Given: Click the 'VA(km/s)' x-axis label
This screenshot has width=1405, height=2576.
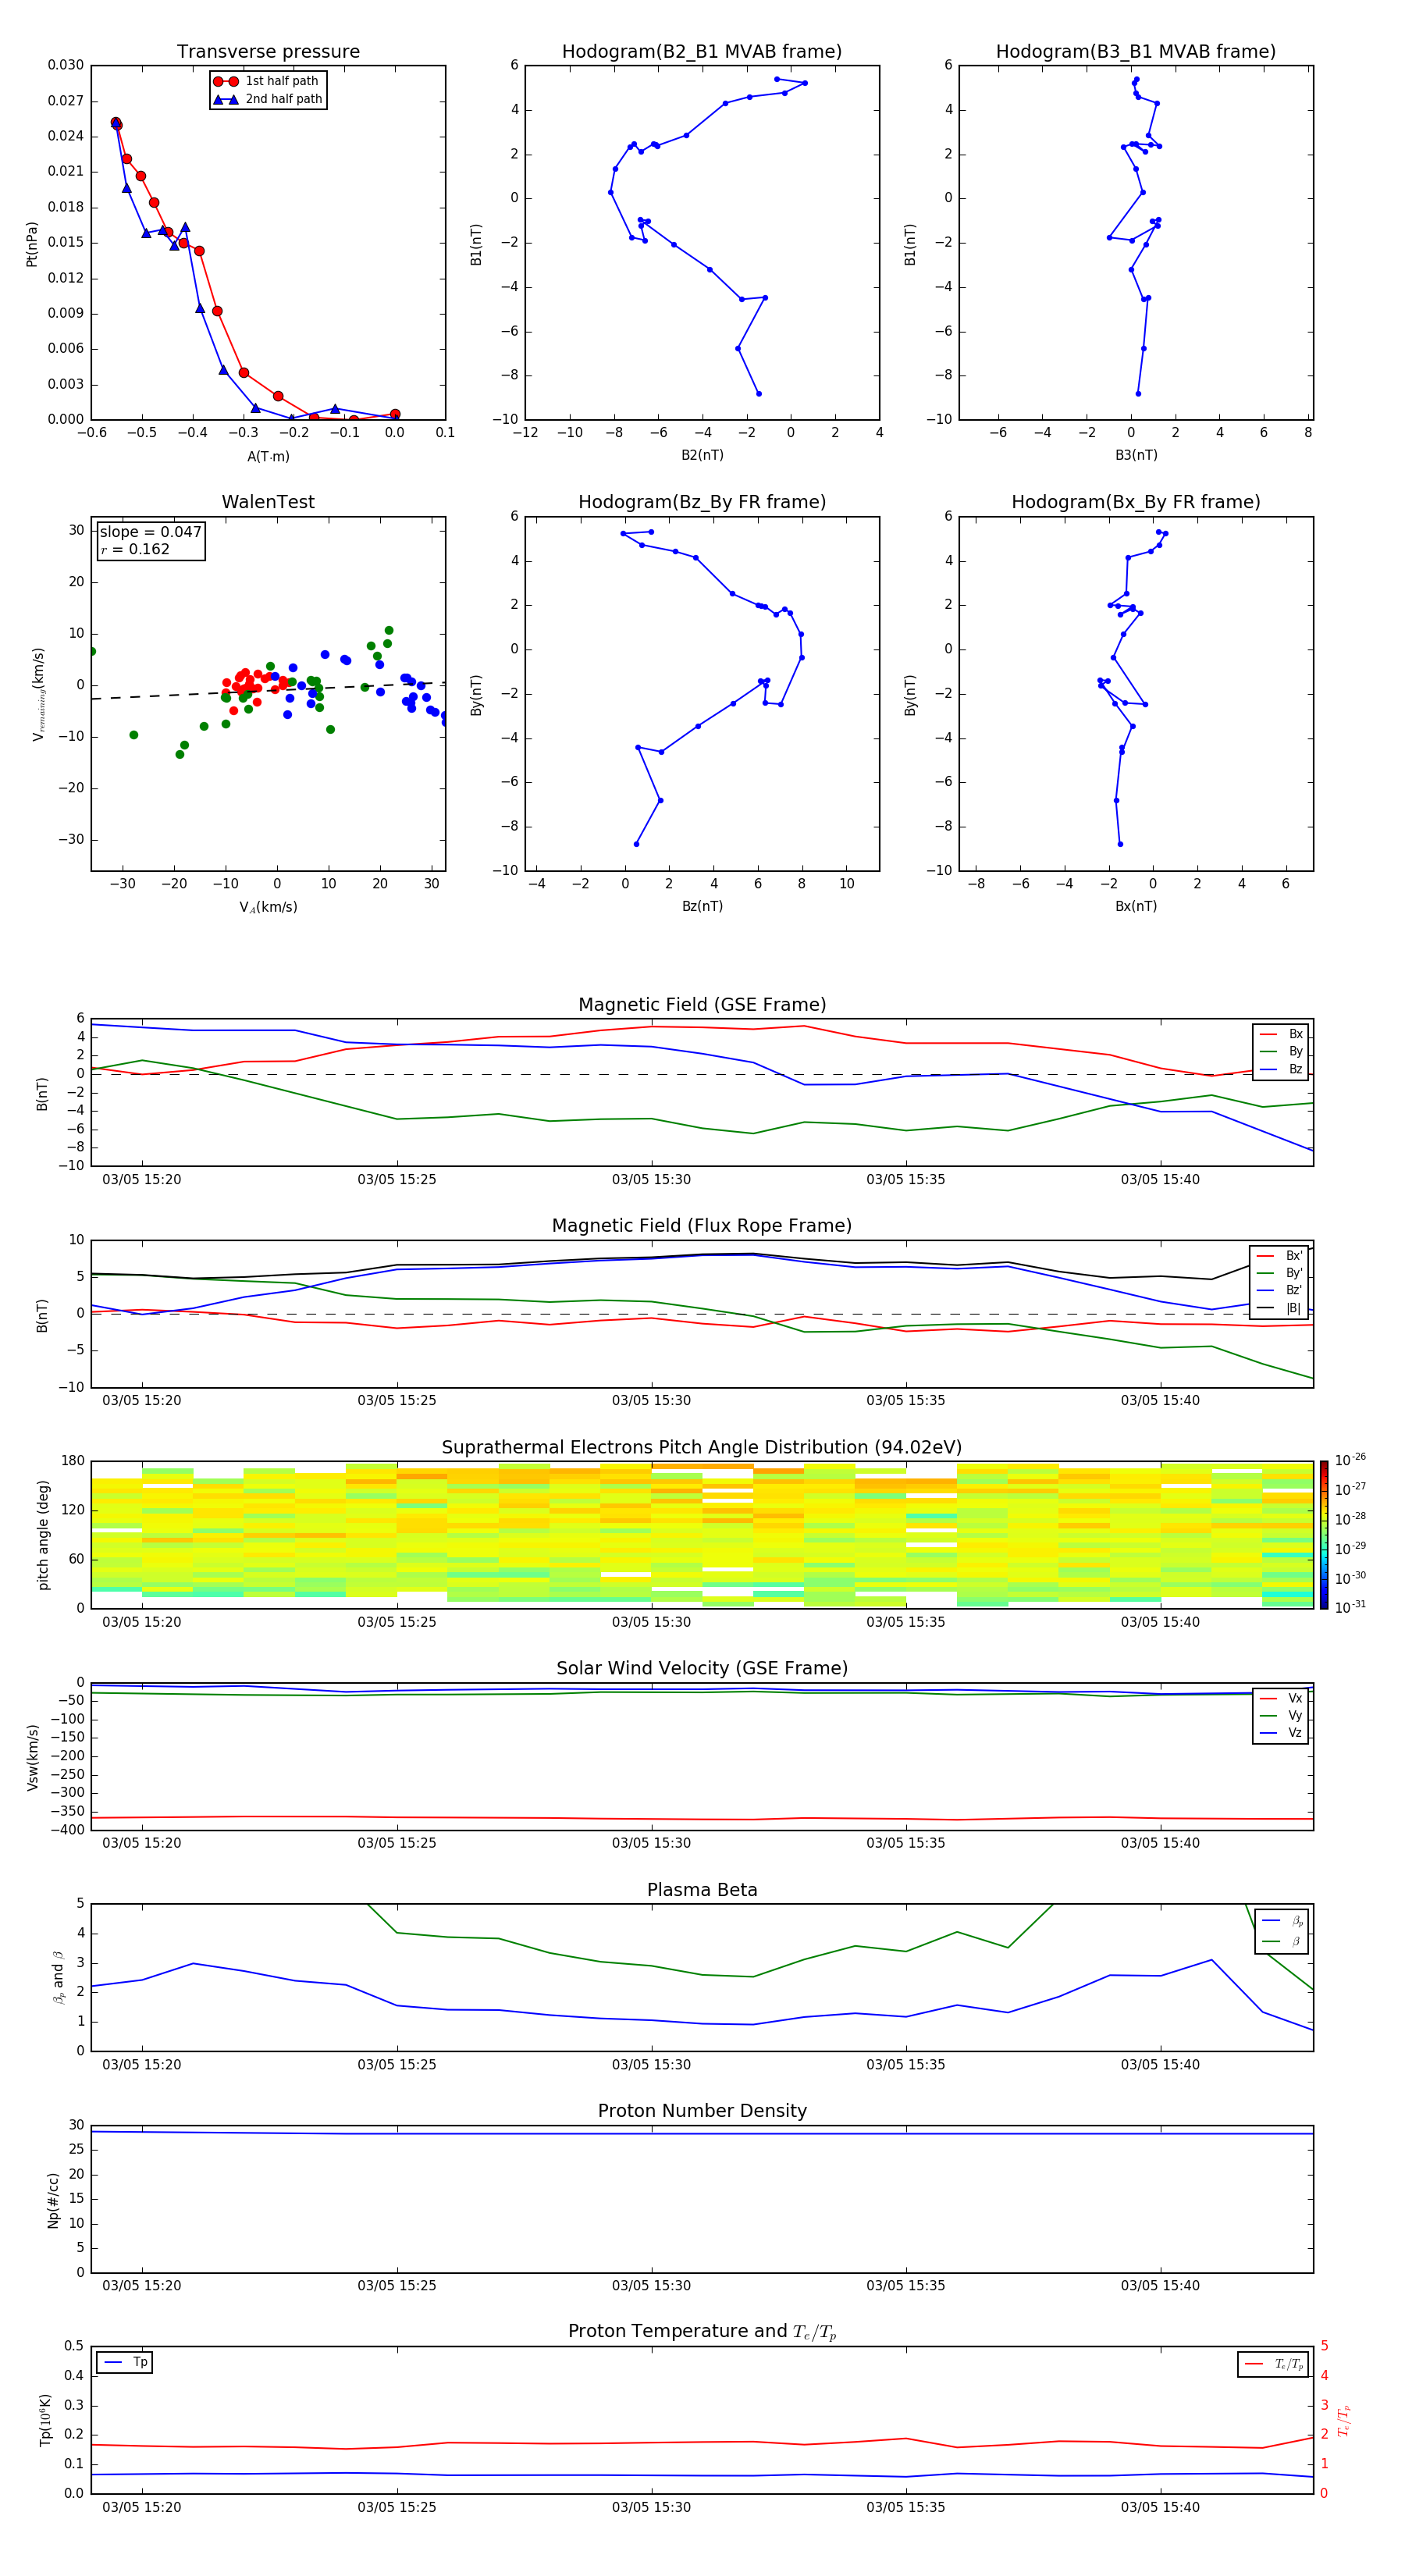Looking at the screenshot, I should (x=268, y=907).
